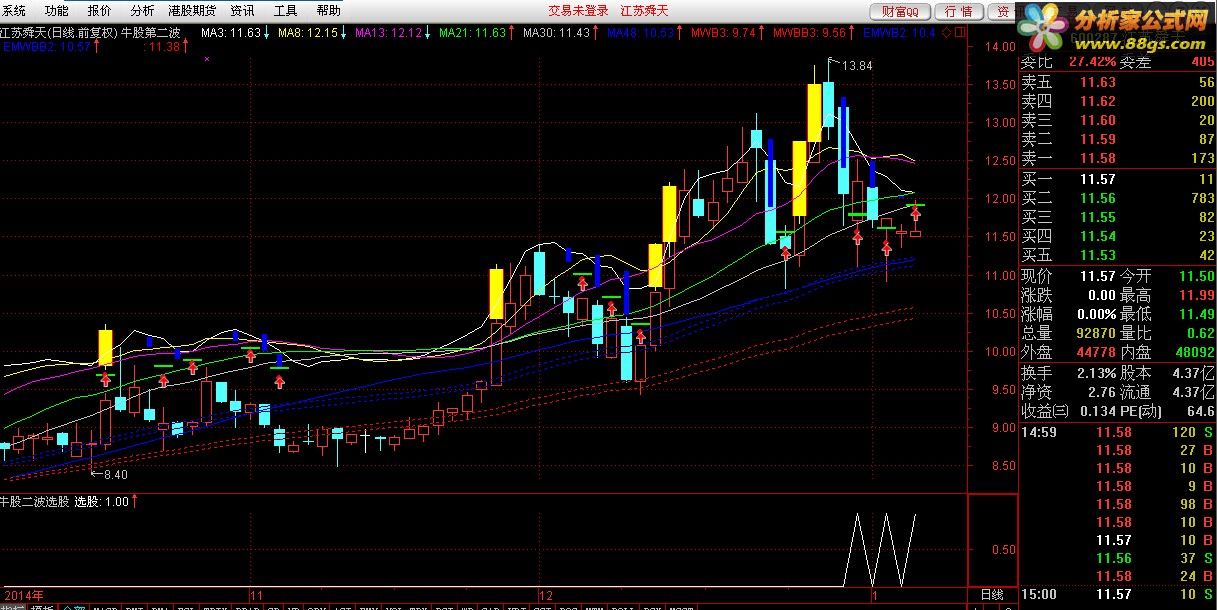Click the 0.50 sub-chart axis label
1217x610 pixels.
pyautogui.click(x=1003, y=549)
